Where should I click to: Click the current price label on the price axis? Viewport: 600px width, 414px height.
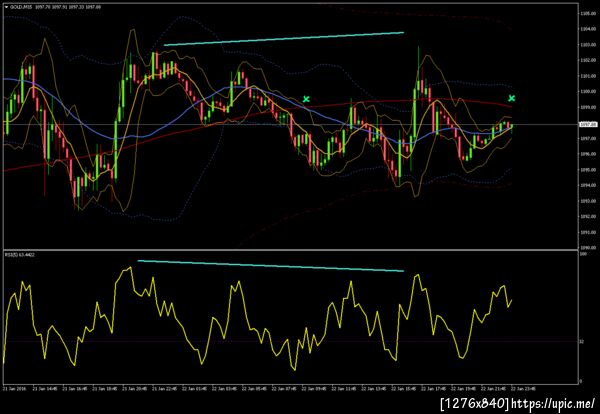pyautogui.click(x=588, y=124)
